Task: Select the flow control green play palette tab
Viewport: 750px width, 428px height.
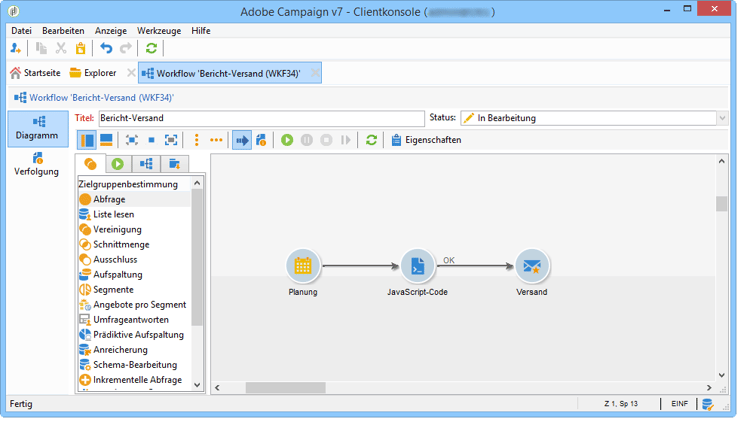Action: point(118,165)
